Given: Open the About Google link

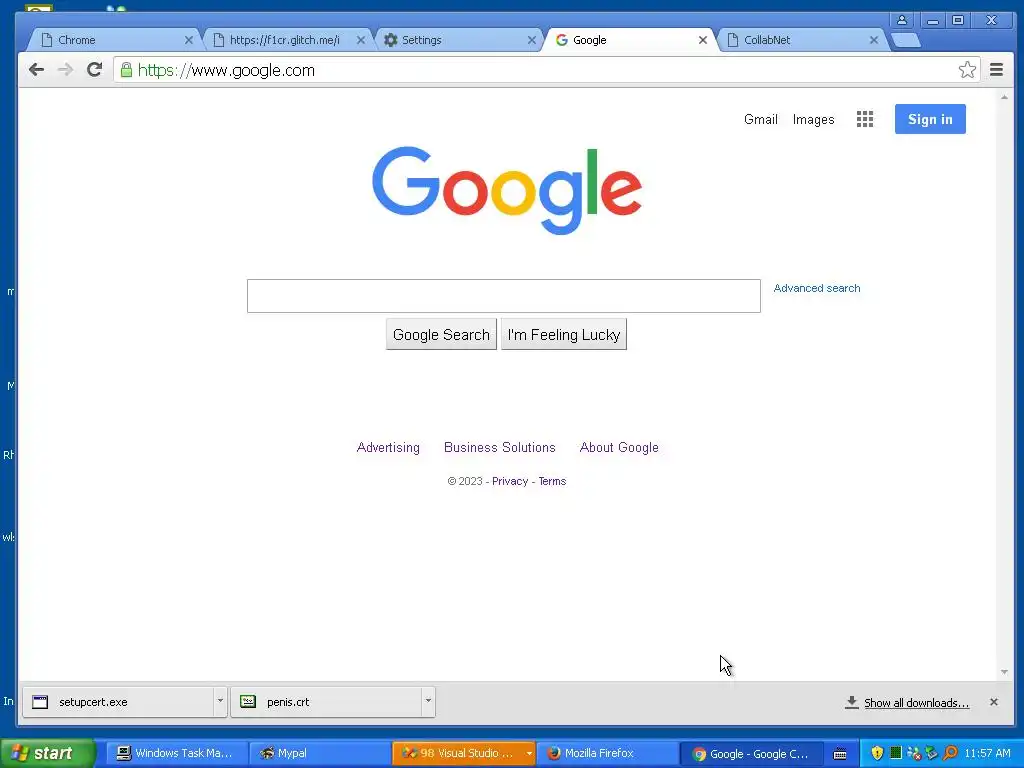Looking at the screenshot, I should coord(619,447).
